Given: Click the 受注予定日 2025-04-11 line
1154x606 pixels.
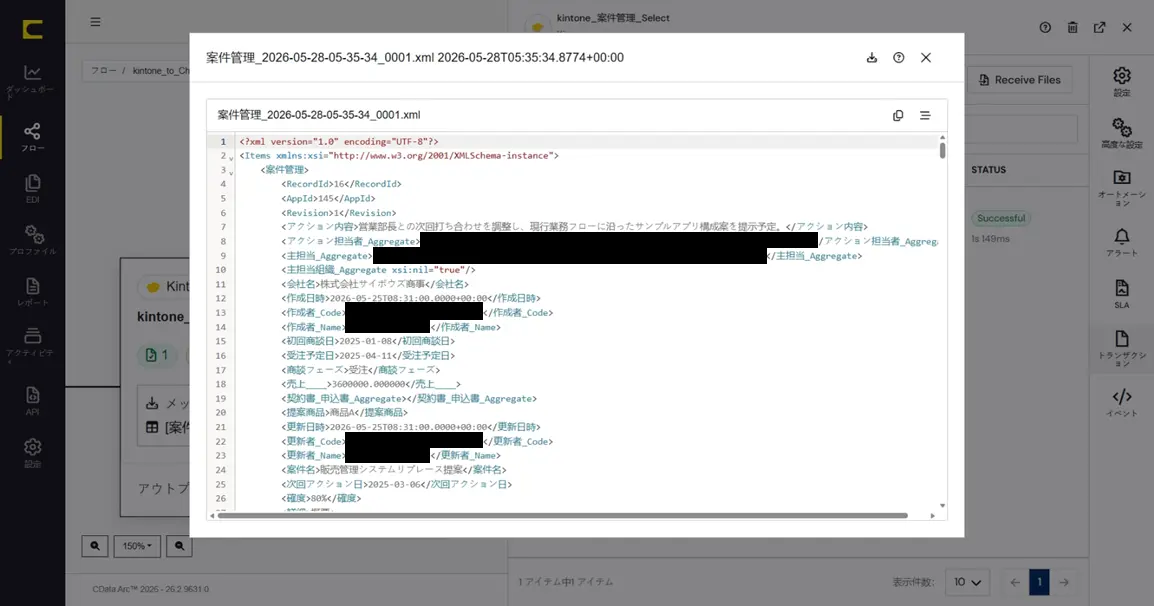Looking at the screenshot, I should point(367,356).
